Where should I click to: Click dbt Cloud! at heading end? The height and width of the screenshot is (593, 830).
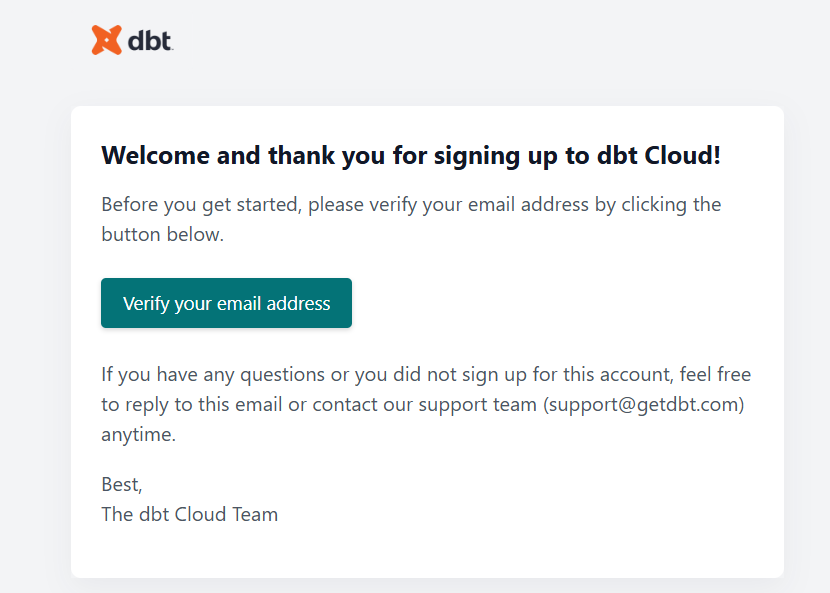[658, 156]
